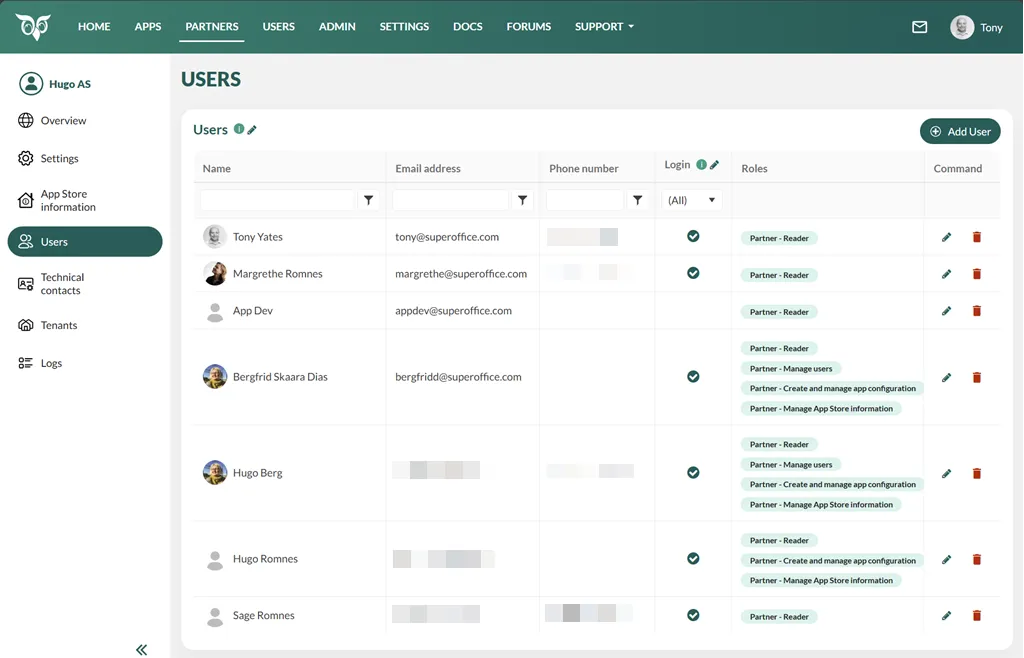The image size is (1024, 658).
Task: Go to the Apps tab
Action: [x=148, y=27]
